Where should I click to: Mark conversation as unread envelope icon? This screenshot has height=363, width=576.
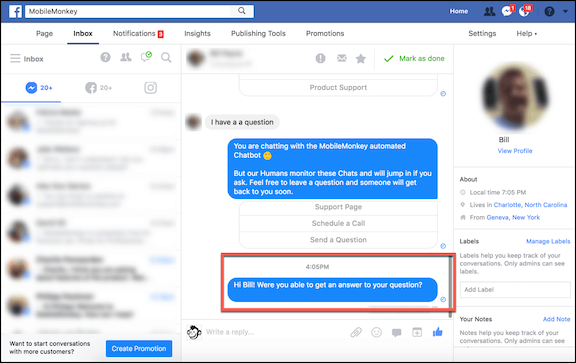tap(342, 58)
